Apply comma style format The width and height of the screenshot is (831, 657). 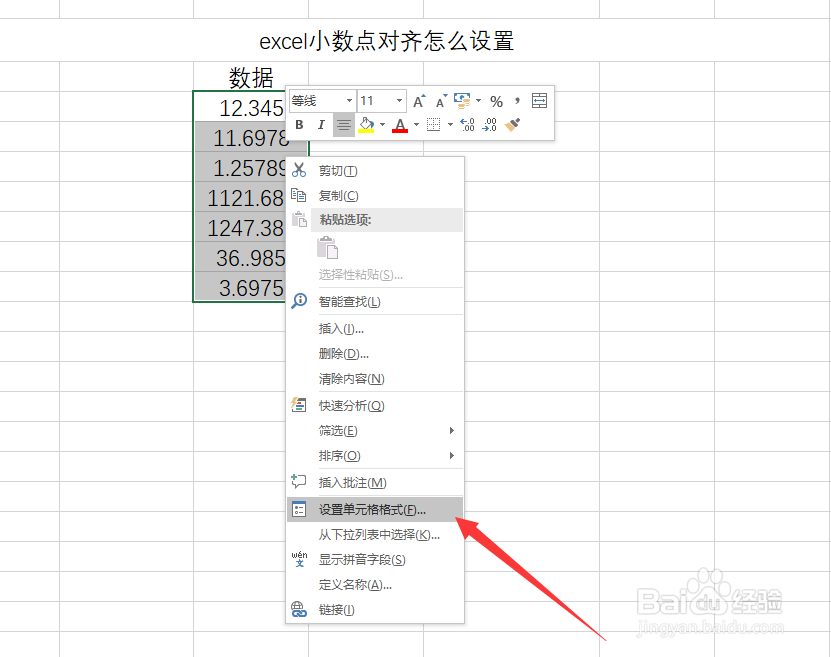pyautogui.click(x=517, y=101)
